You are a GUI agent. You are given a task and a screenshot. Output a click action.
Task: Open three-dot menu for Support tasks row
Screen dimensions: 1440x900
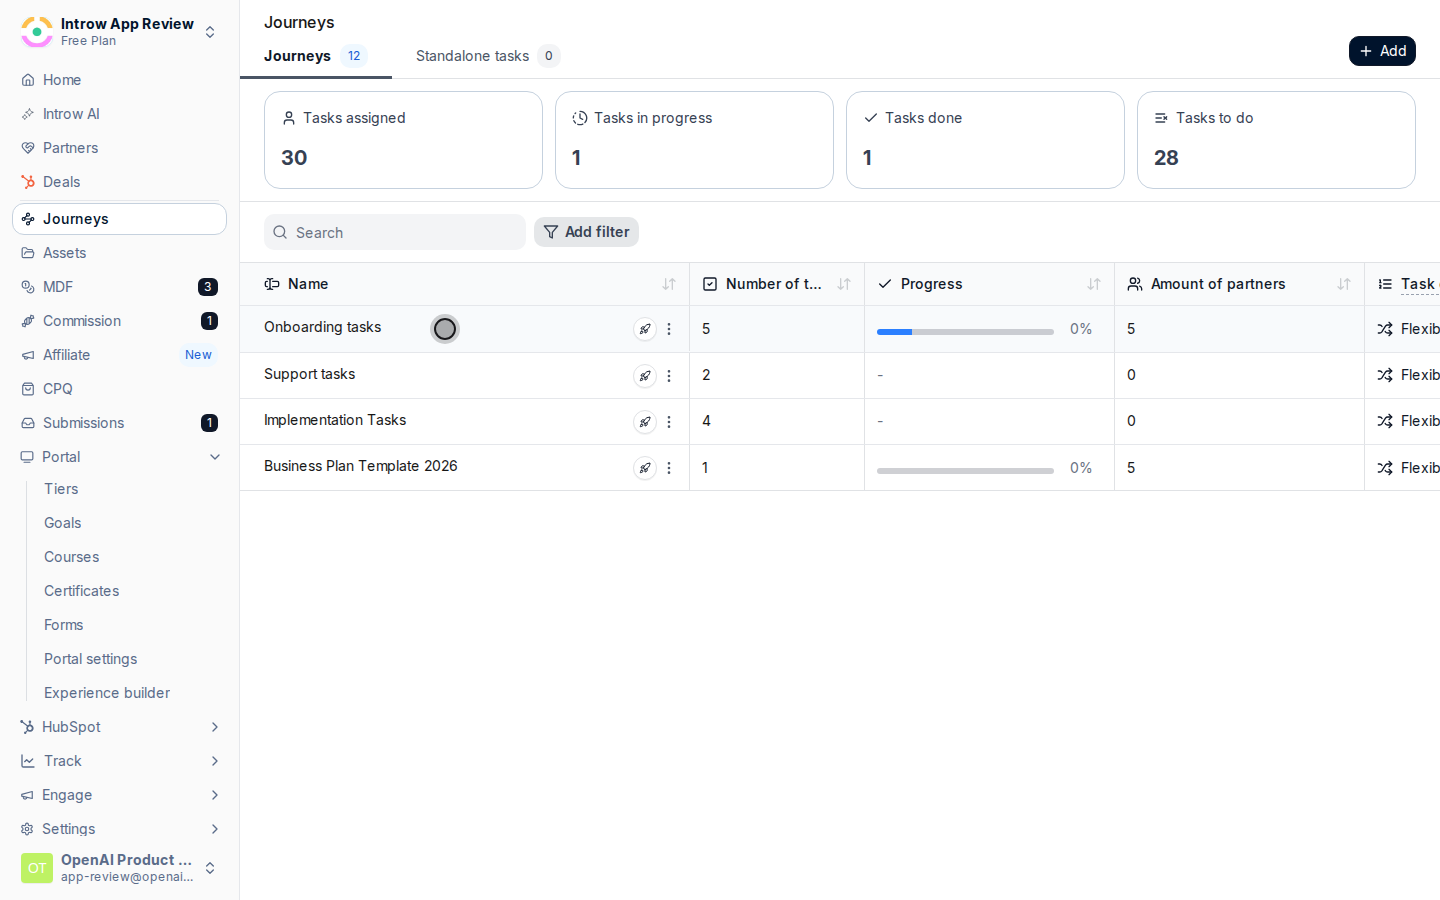(x=669, y=376)
